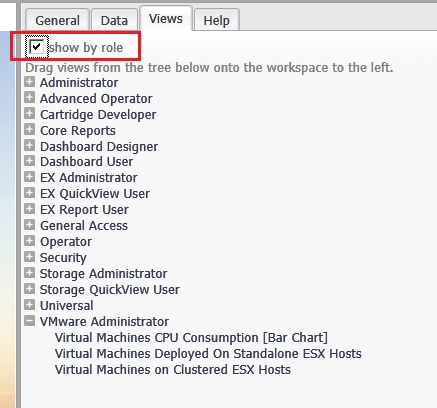Expand the Security role plus icon

click(29, 257)
